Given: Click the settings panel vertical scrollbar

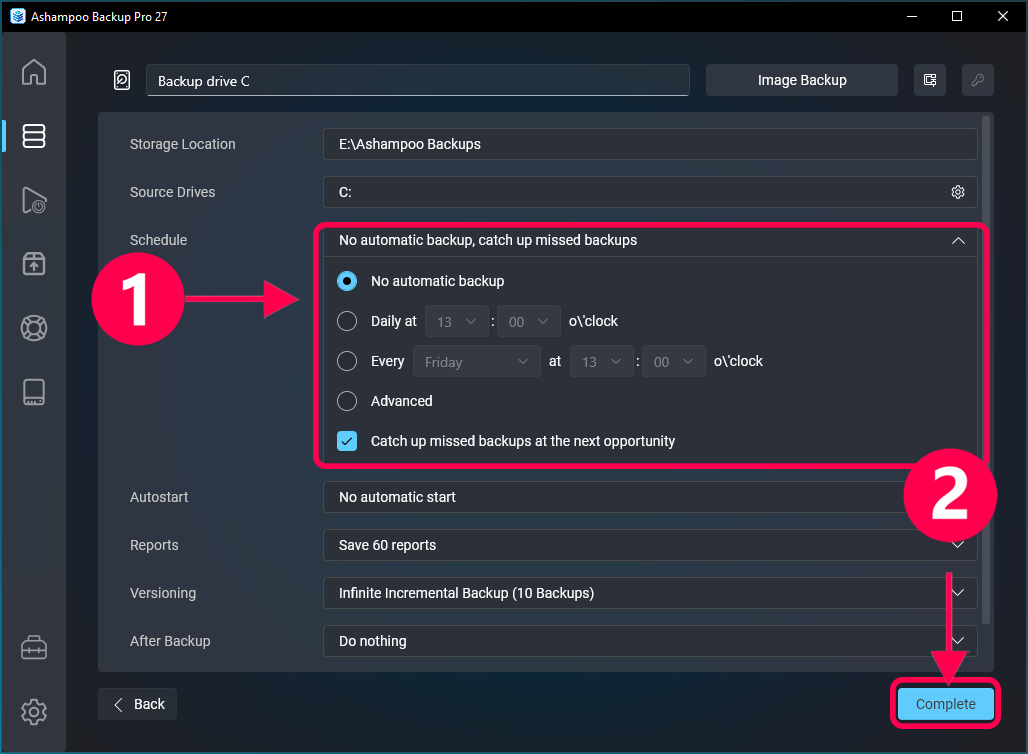Looking at the screenshot, I should pyautogui.click(x=986, y=369).
